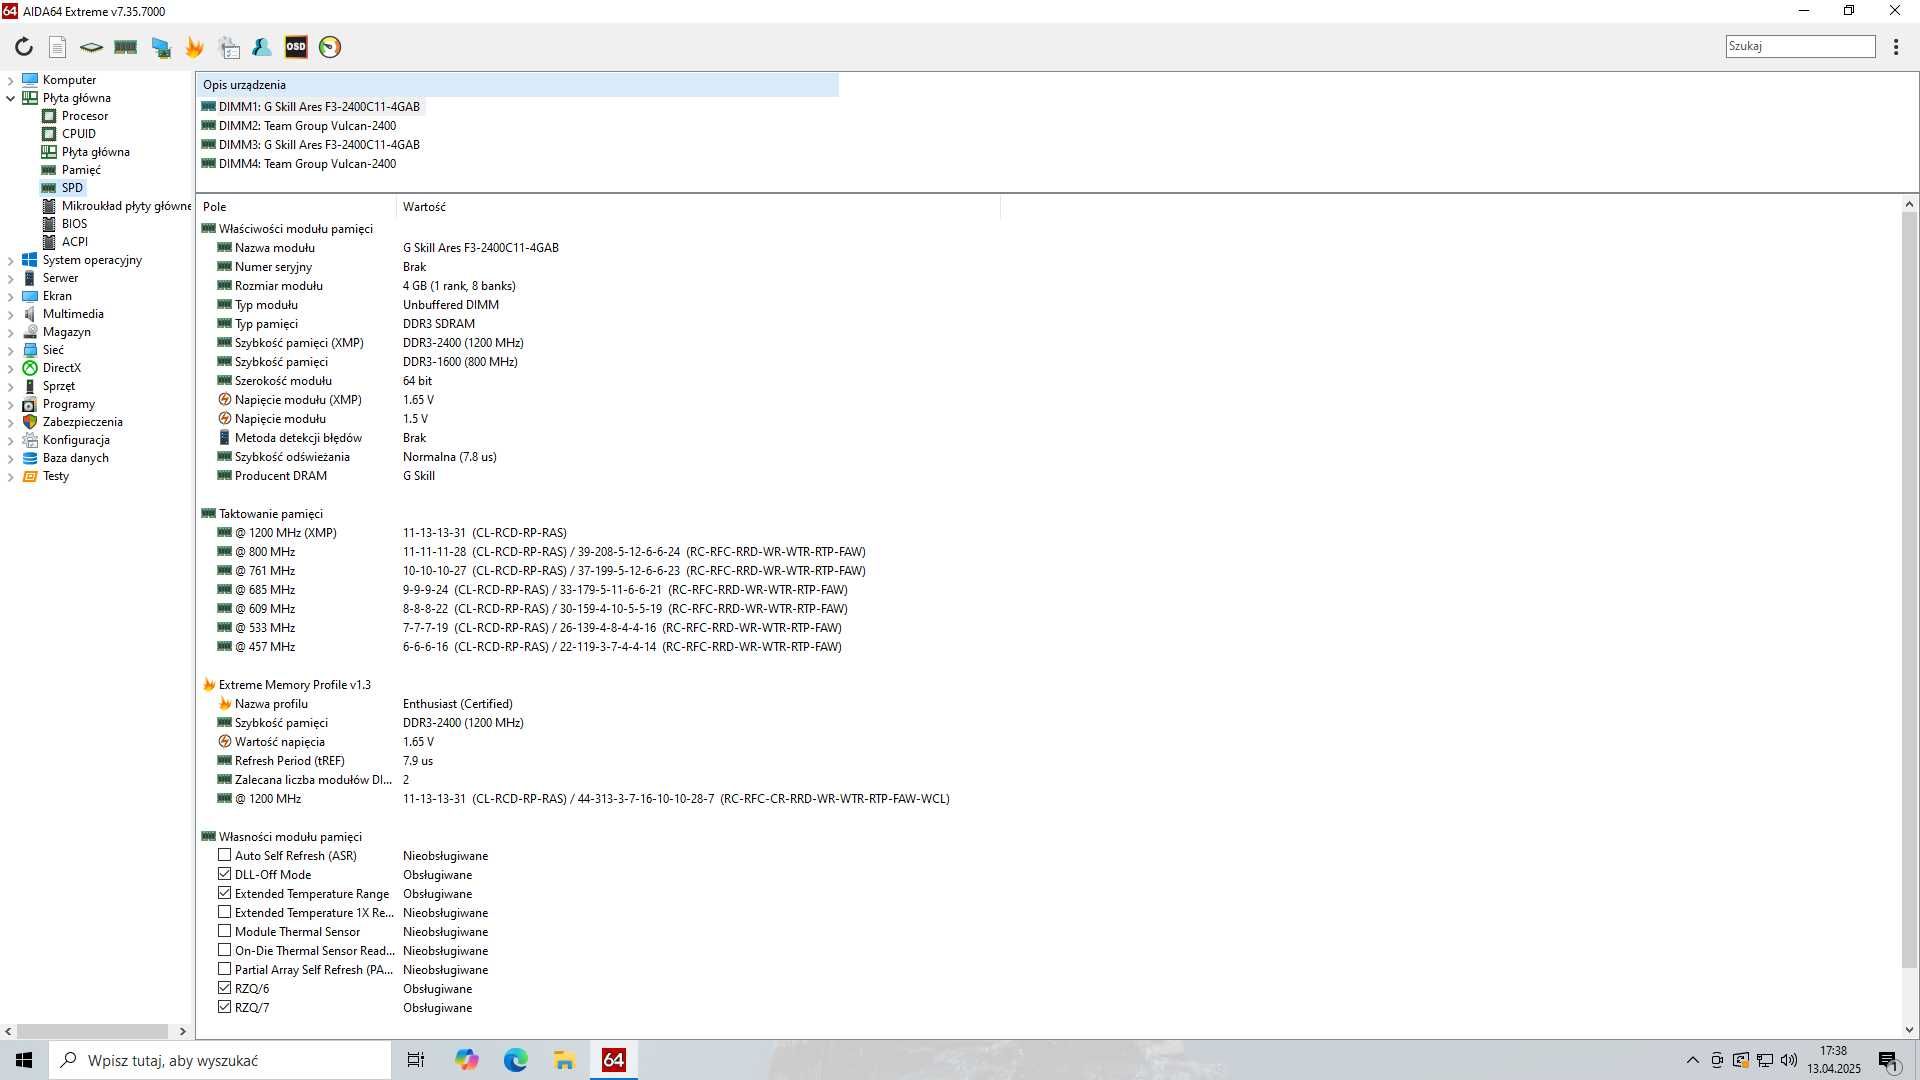Open Pamięć in the tree
The image size is (1920, 1080).
[x=81, y=170]
